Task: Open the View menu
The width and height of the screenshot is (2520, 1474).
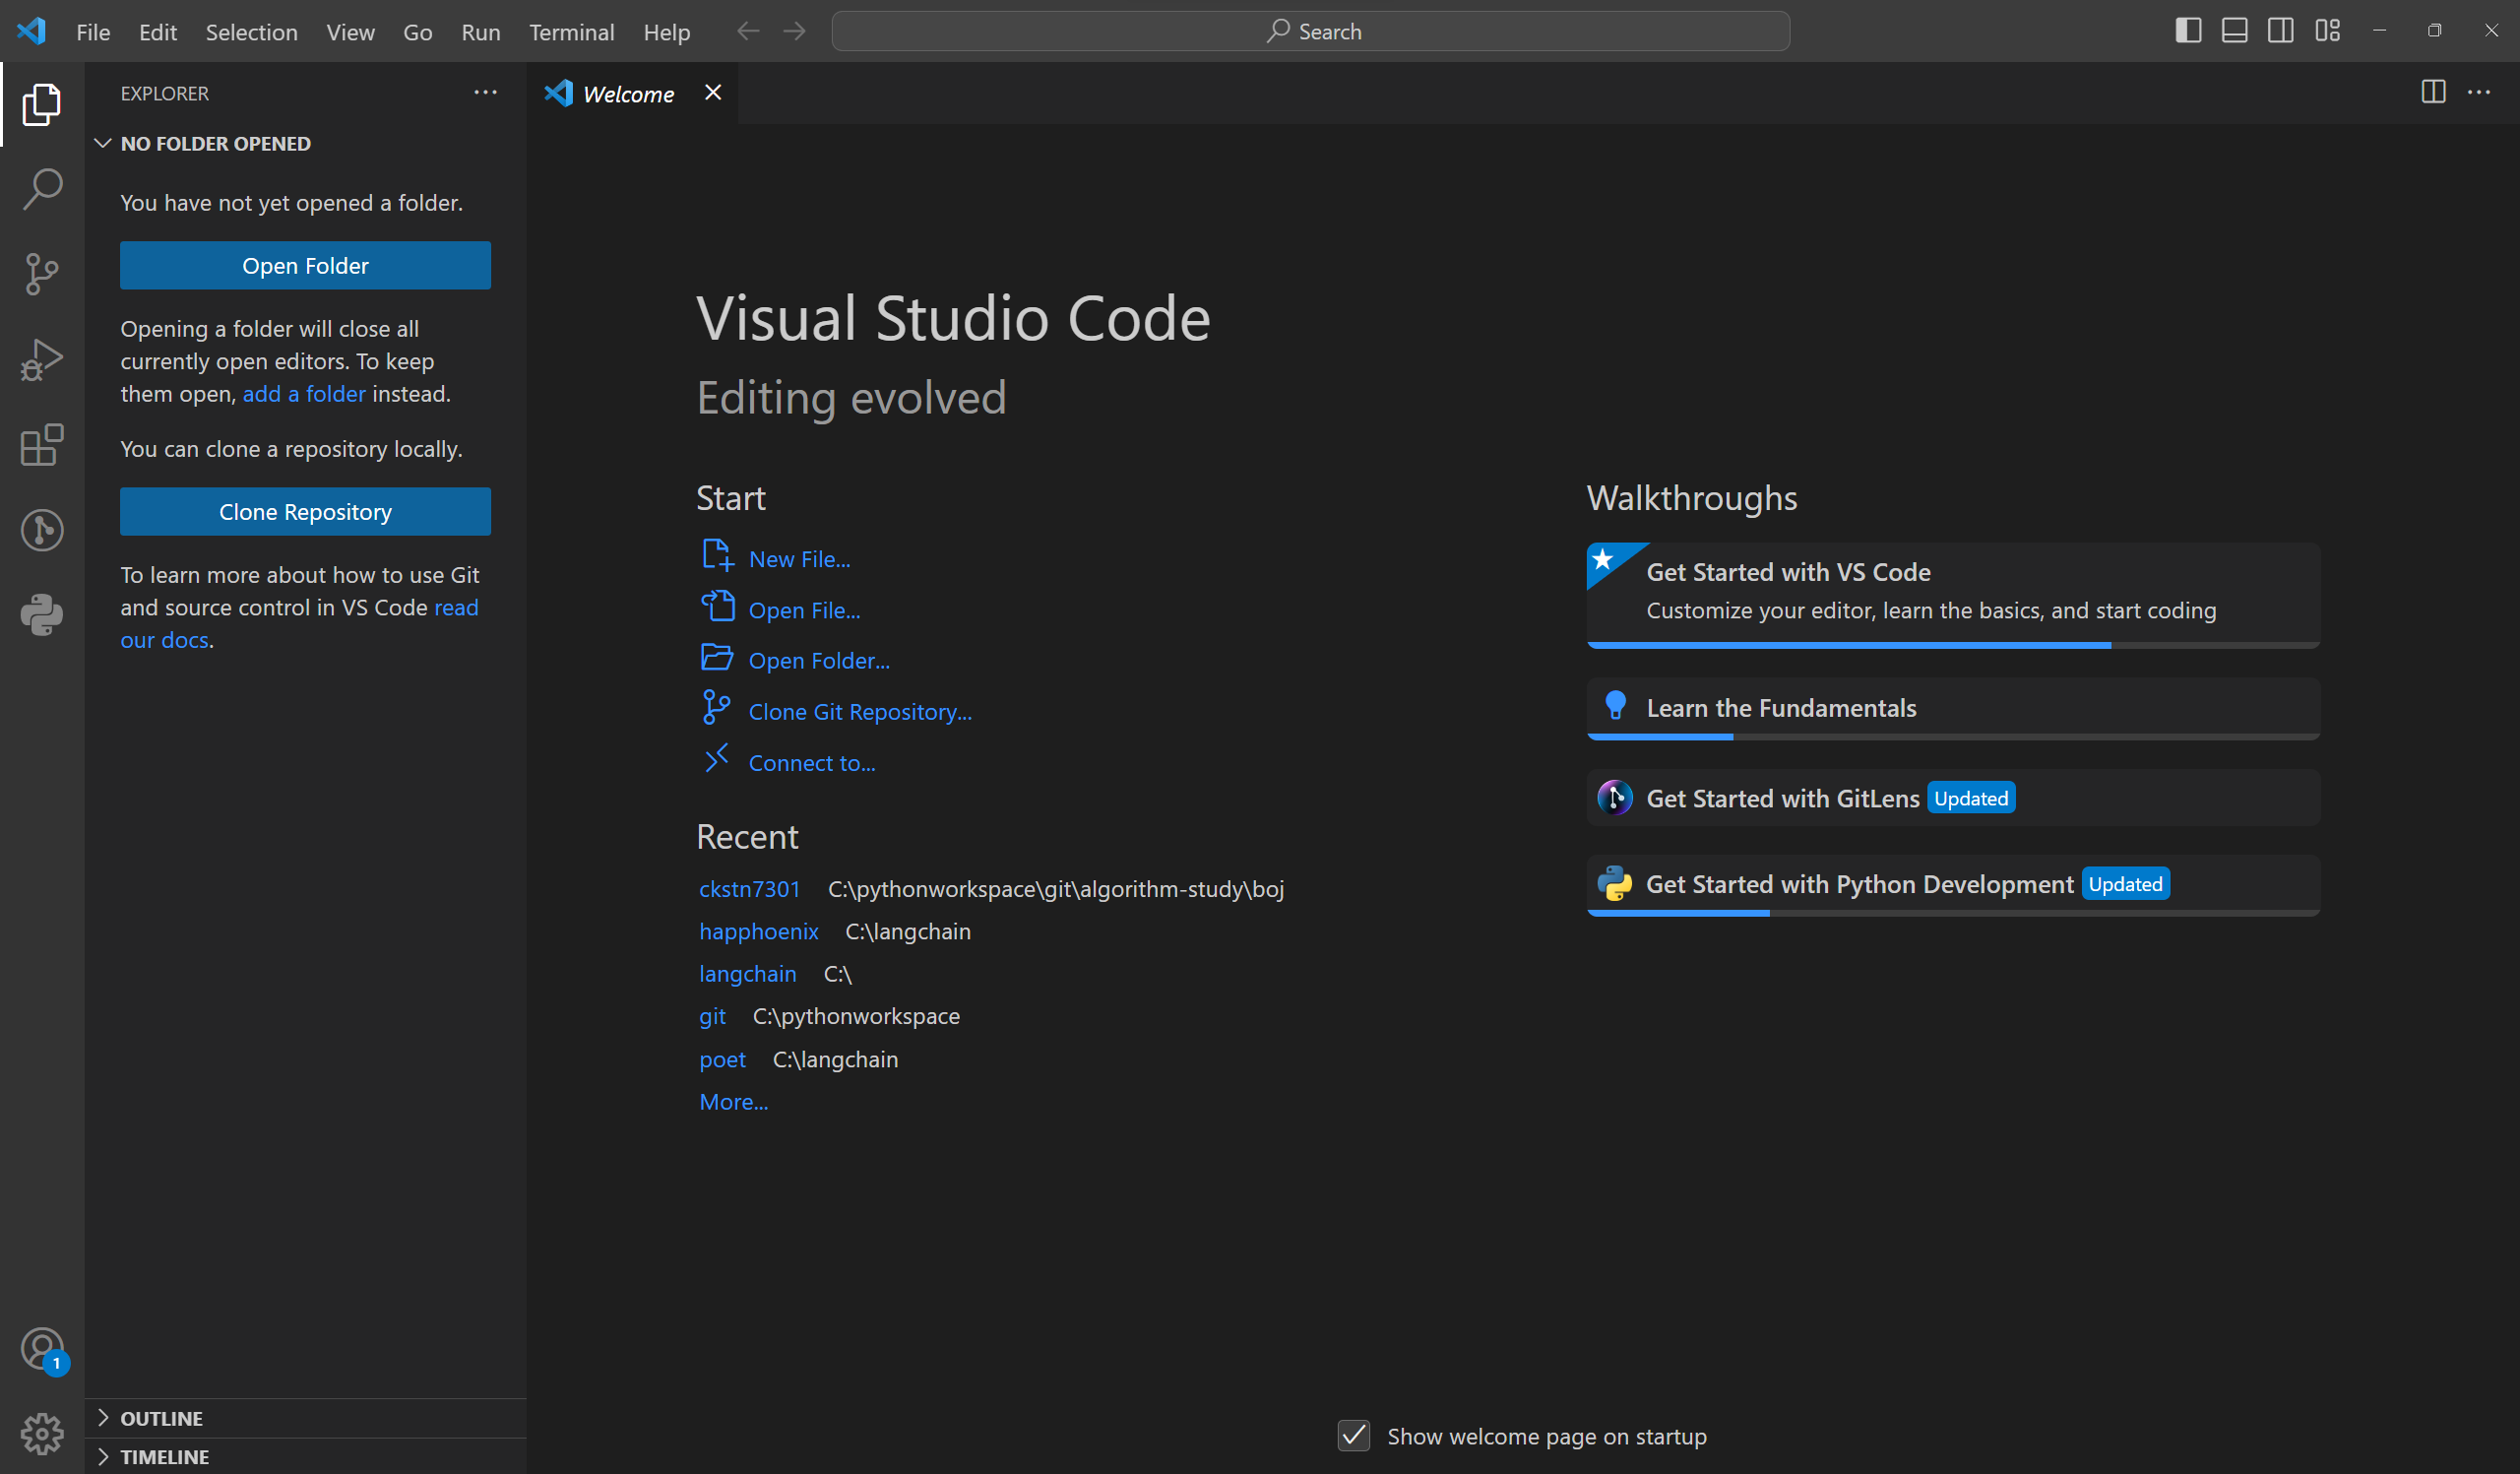Action: coord(350,32)
